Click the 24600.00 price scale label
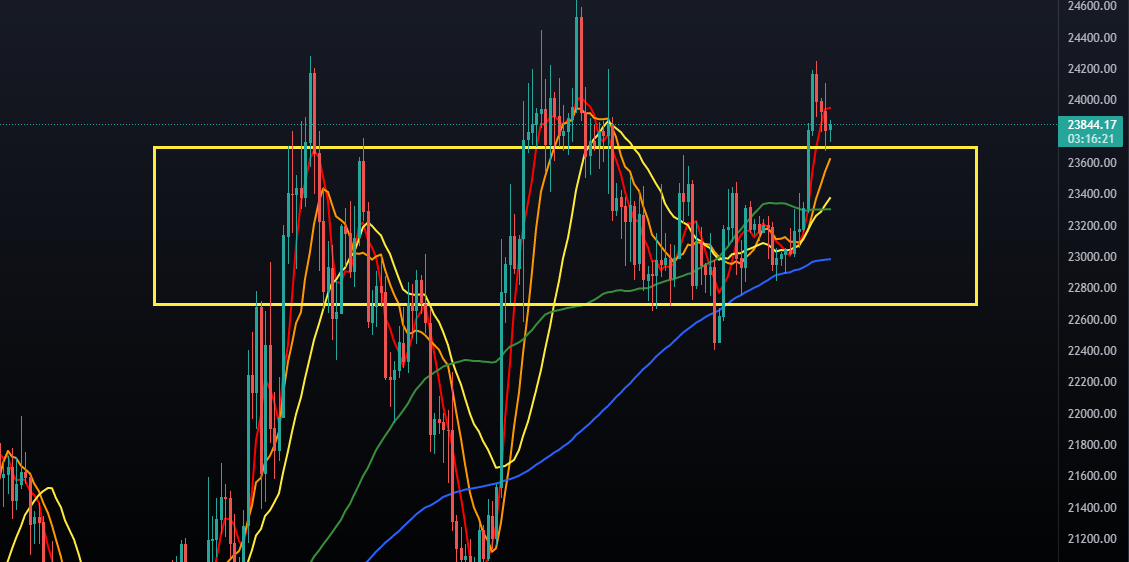The image size is (1129, 562). click(1093, 6)
